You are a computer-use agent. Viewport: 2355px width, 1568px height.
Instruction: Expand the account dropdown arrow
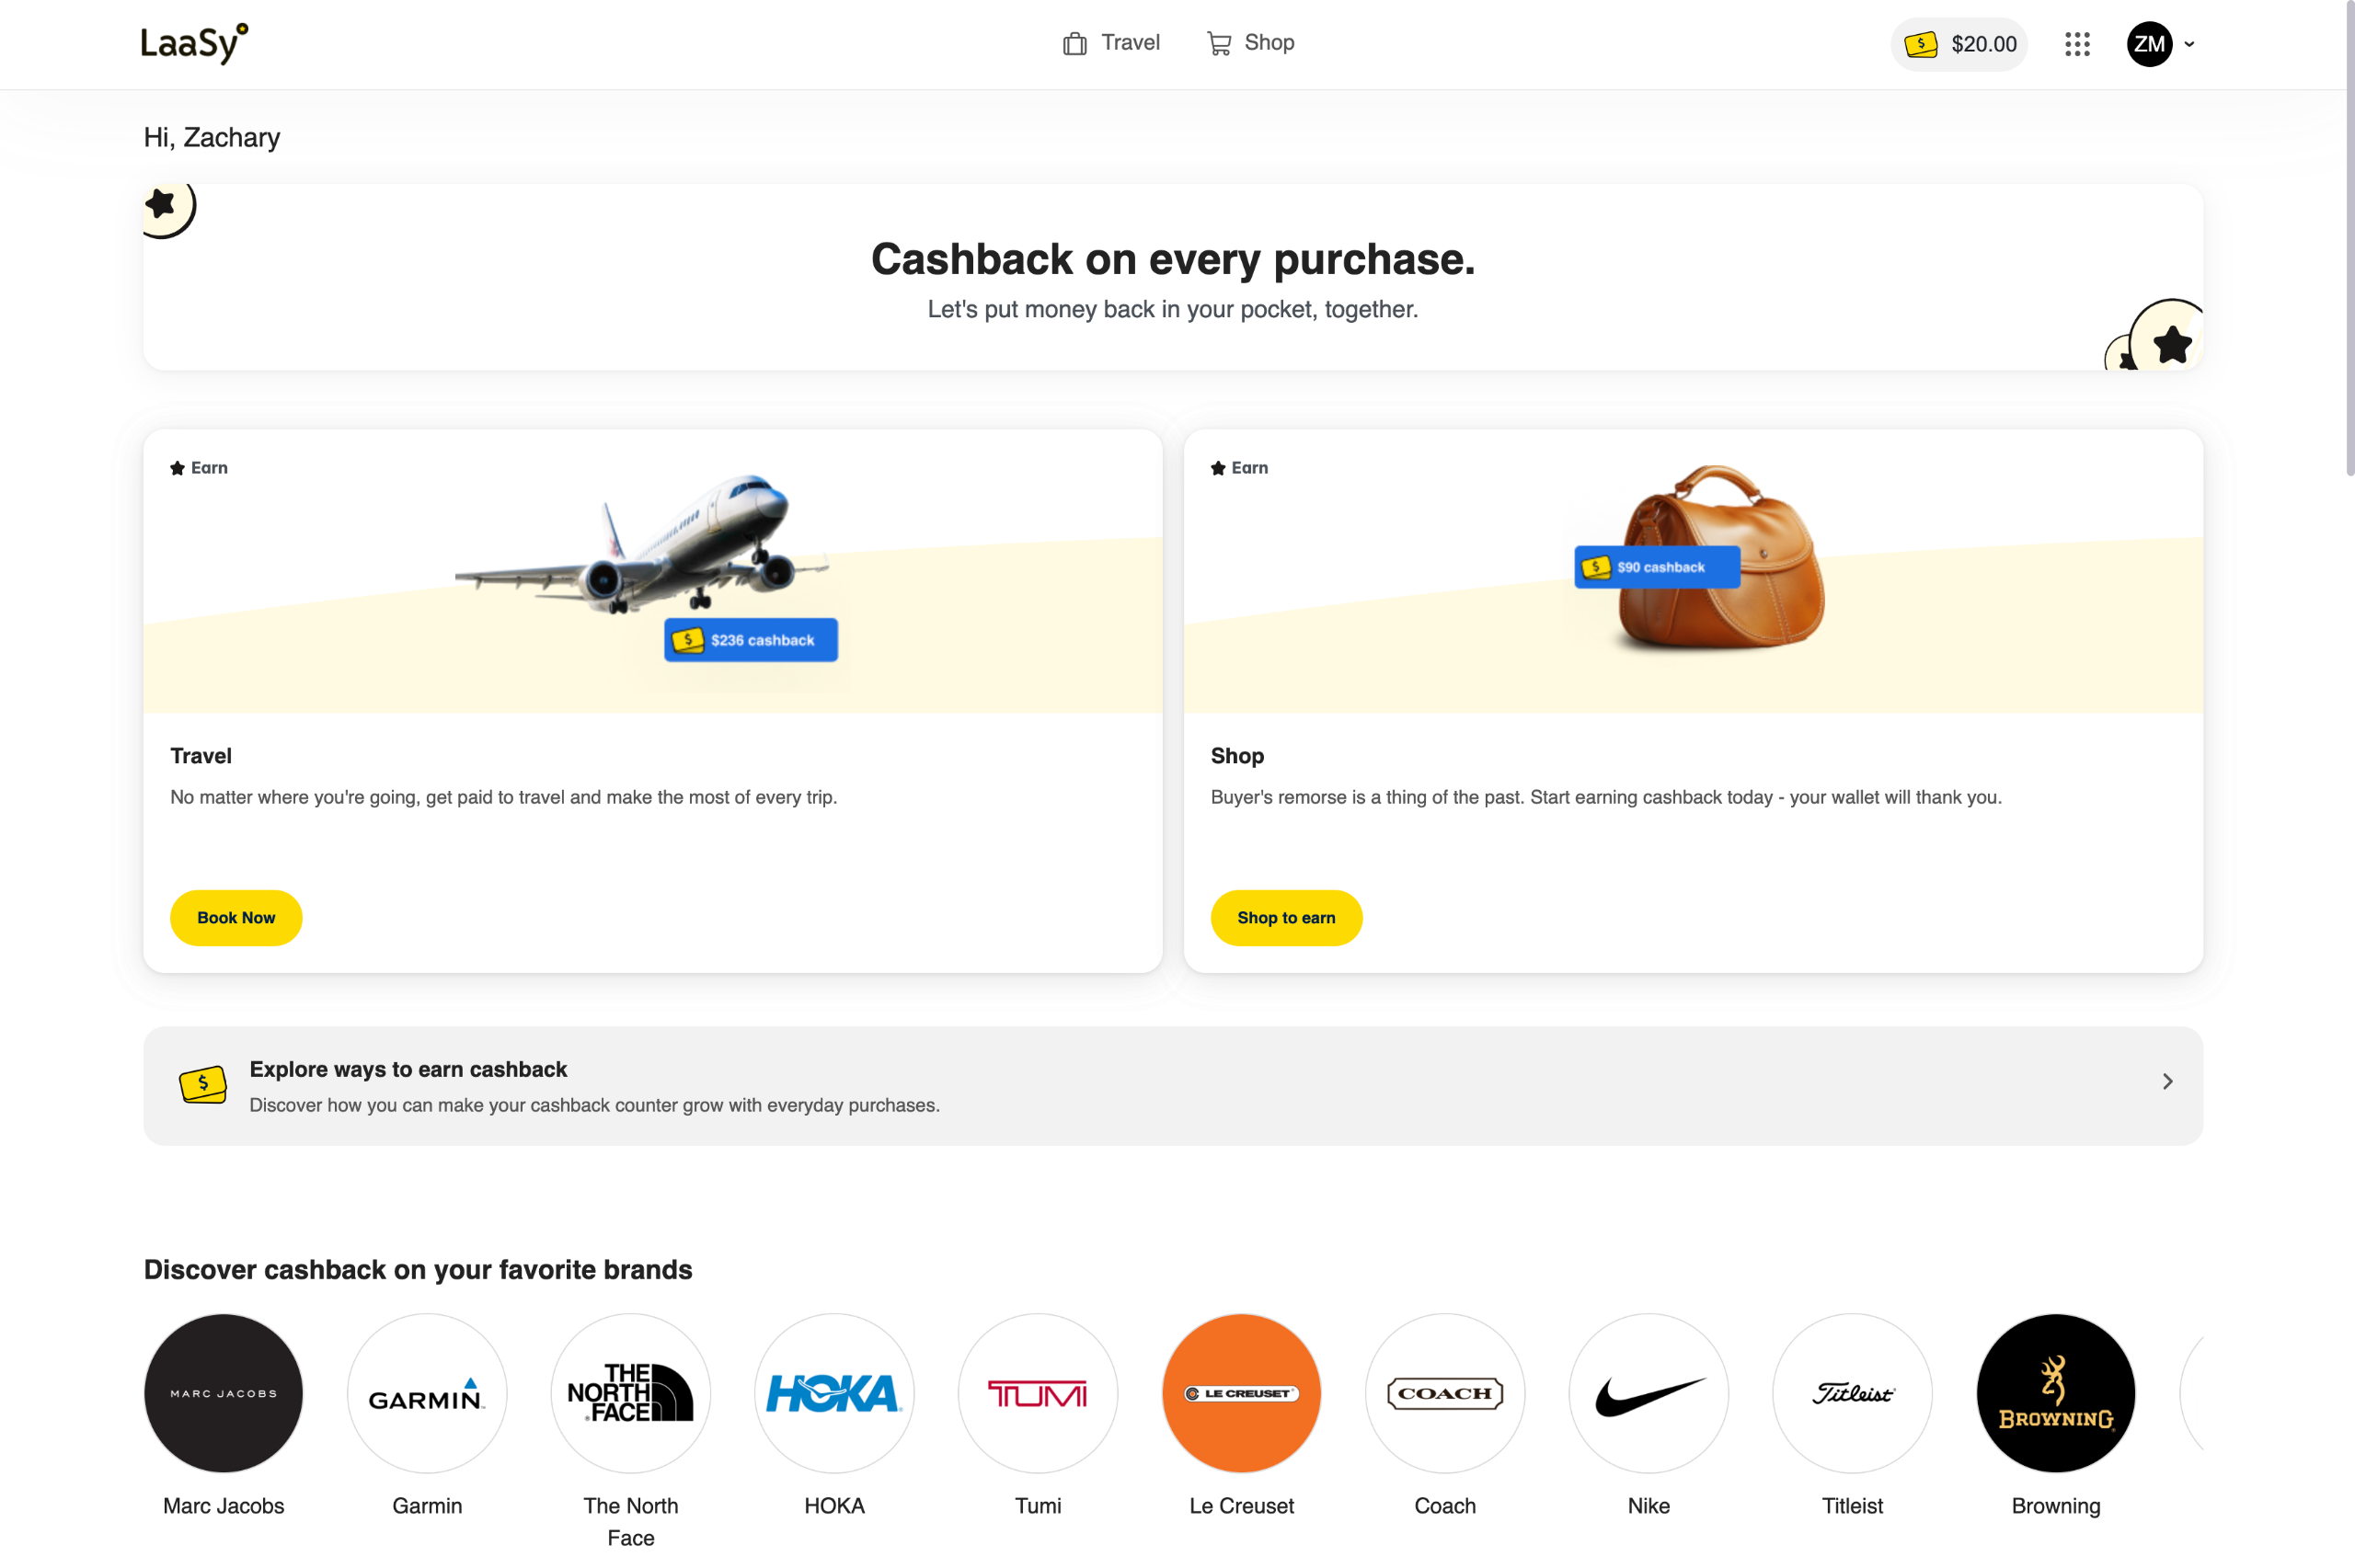click(2190, 44)
